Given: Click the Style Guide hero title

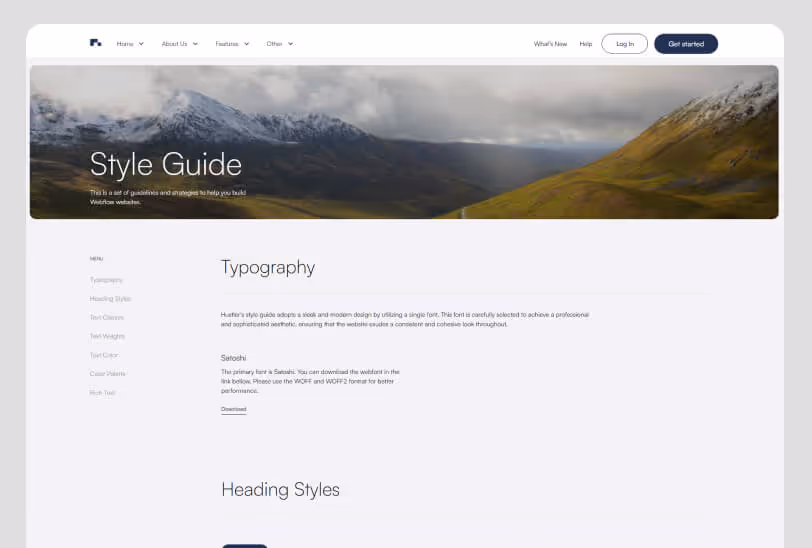Looking at the screenshot, I should click(x=166, y=164).
